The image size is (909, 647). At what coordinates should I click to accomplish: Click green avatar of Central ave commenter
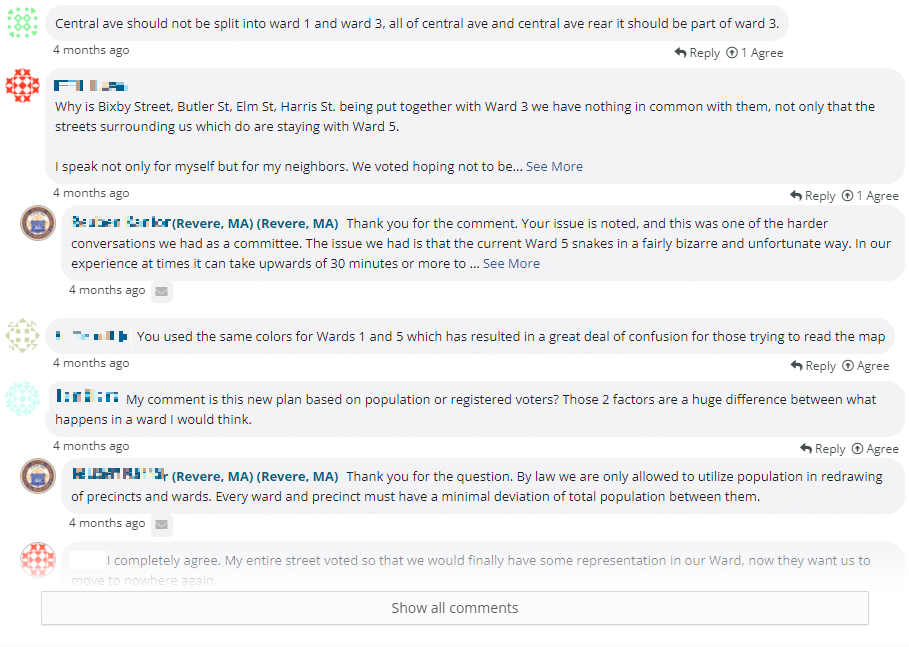22,23
